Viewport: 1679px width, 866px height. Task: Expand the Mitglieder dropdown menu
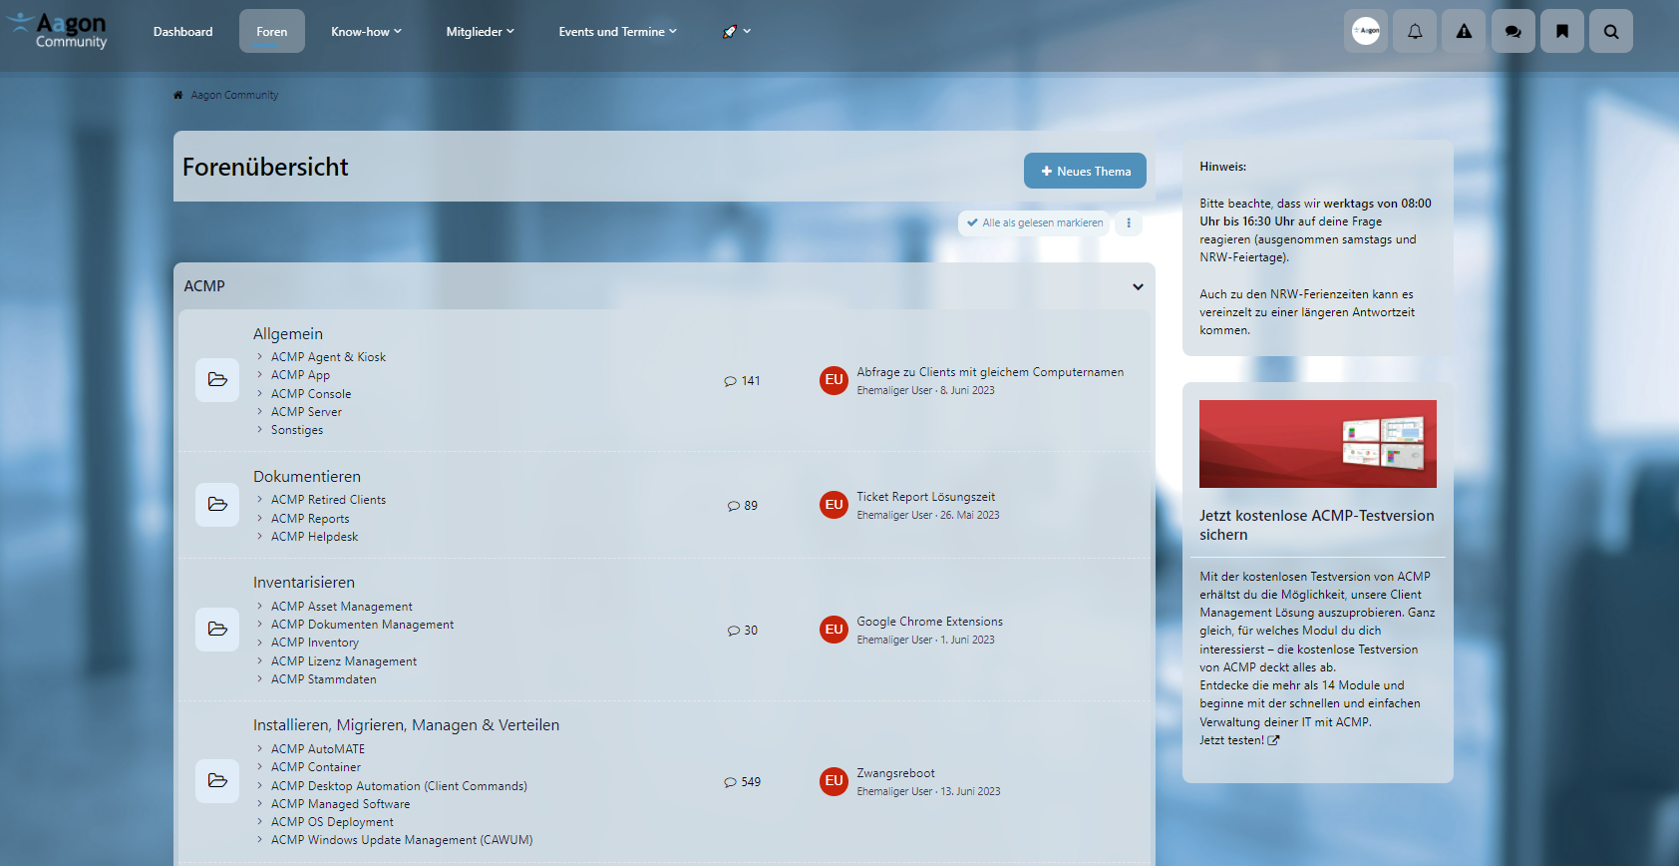click(x=480, y=32)
